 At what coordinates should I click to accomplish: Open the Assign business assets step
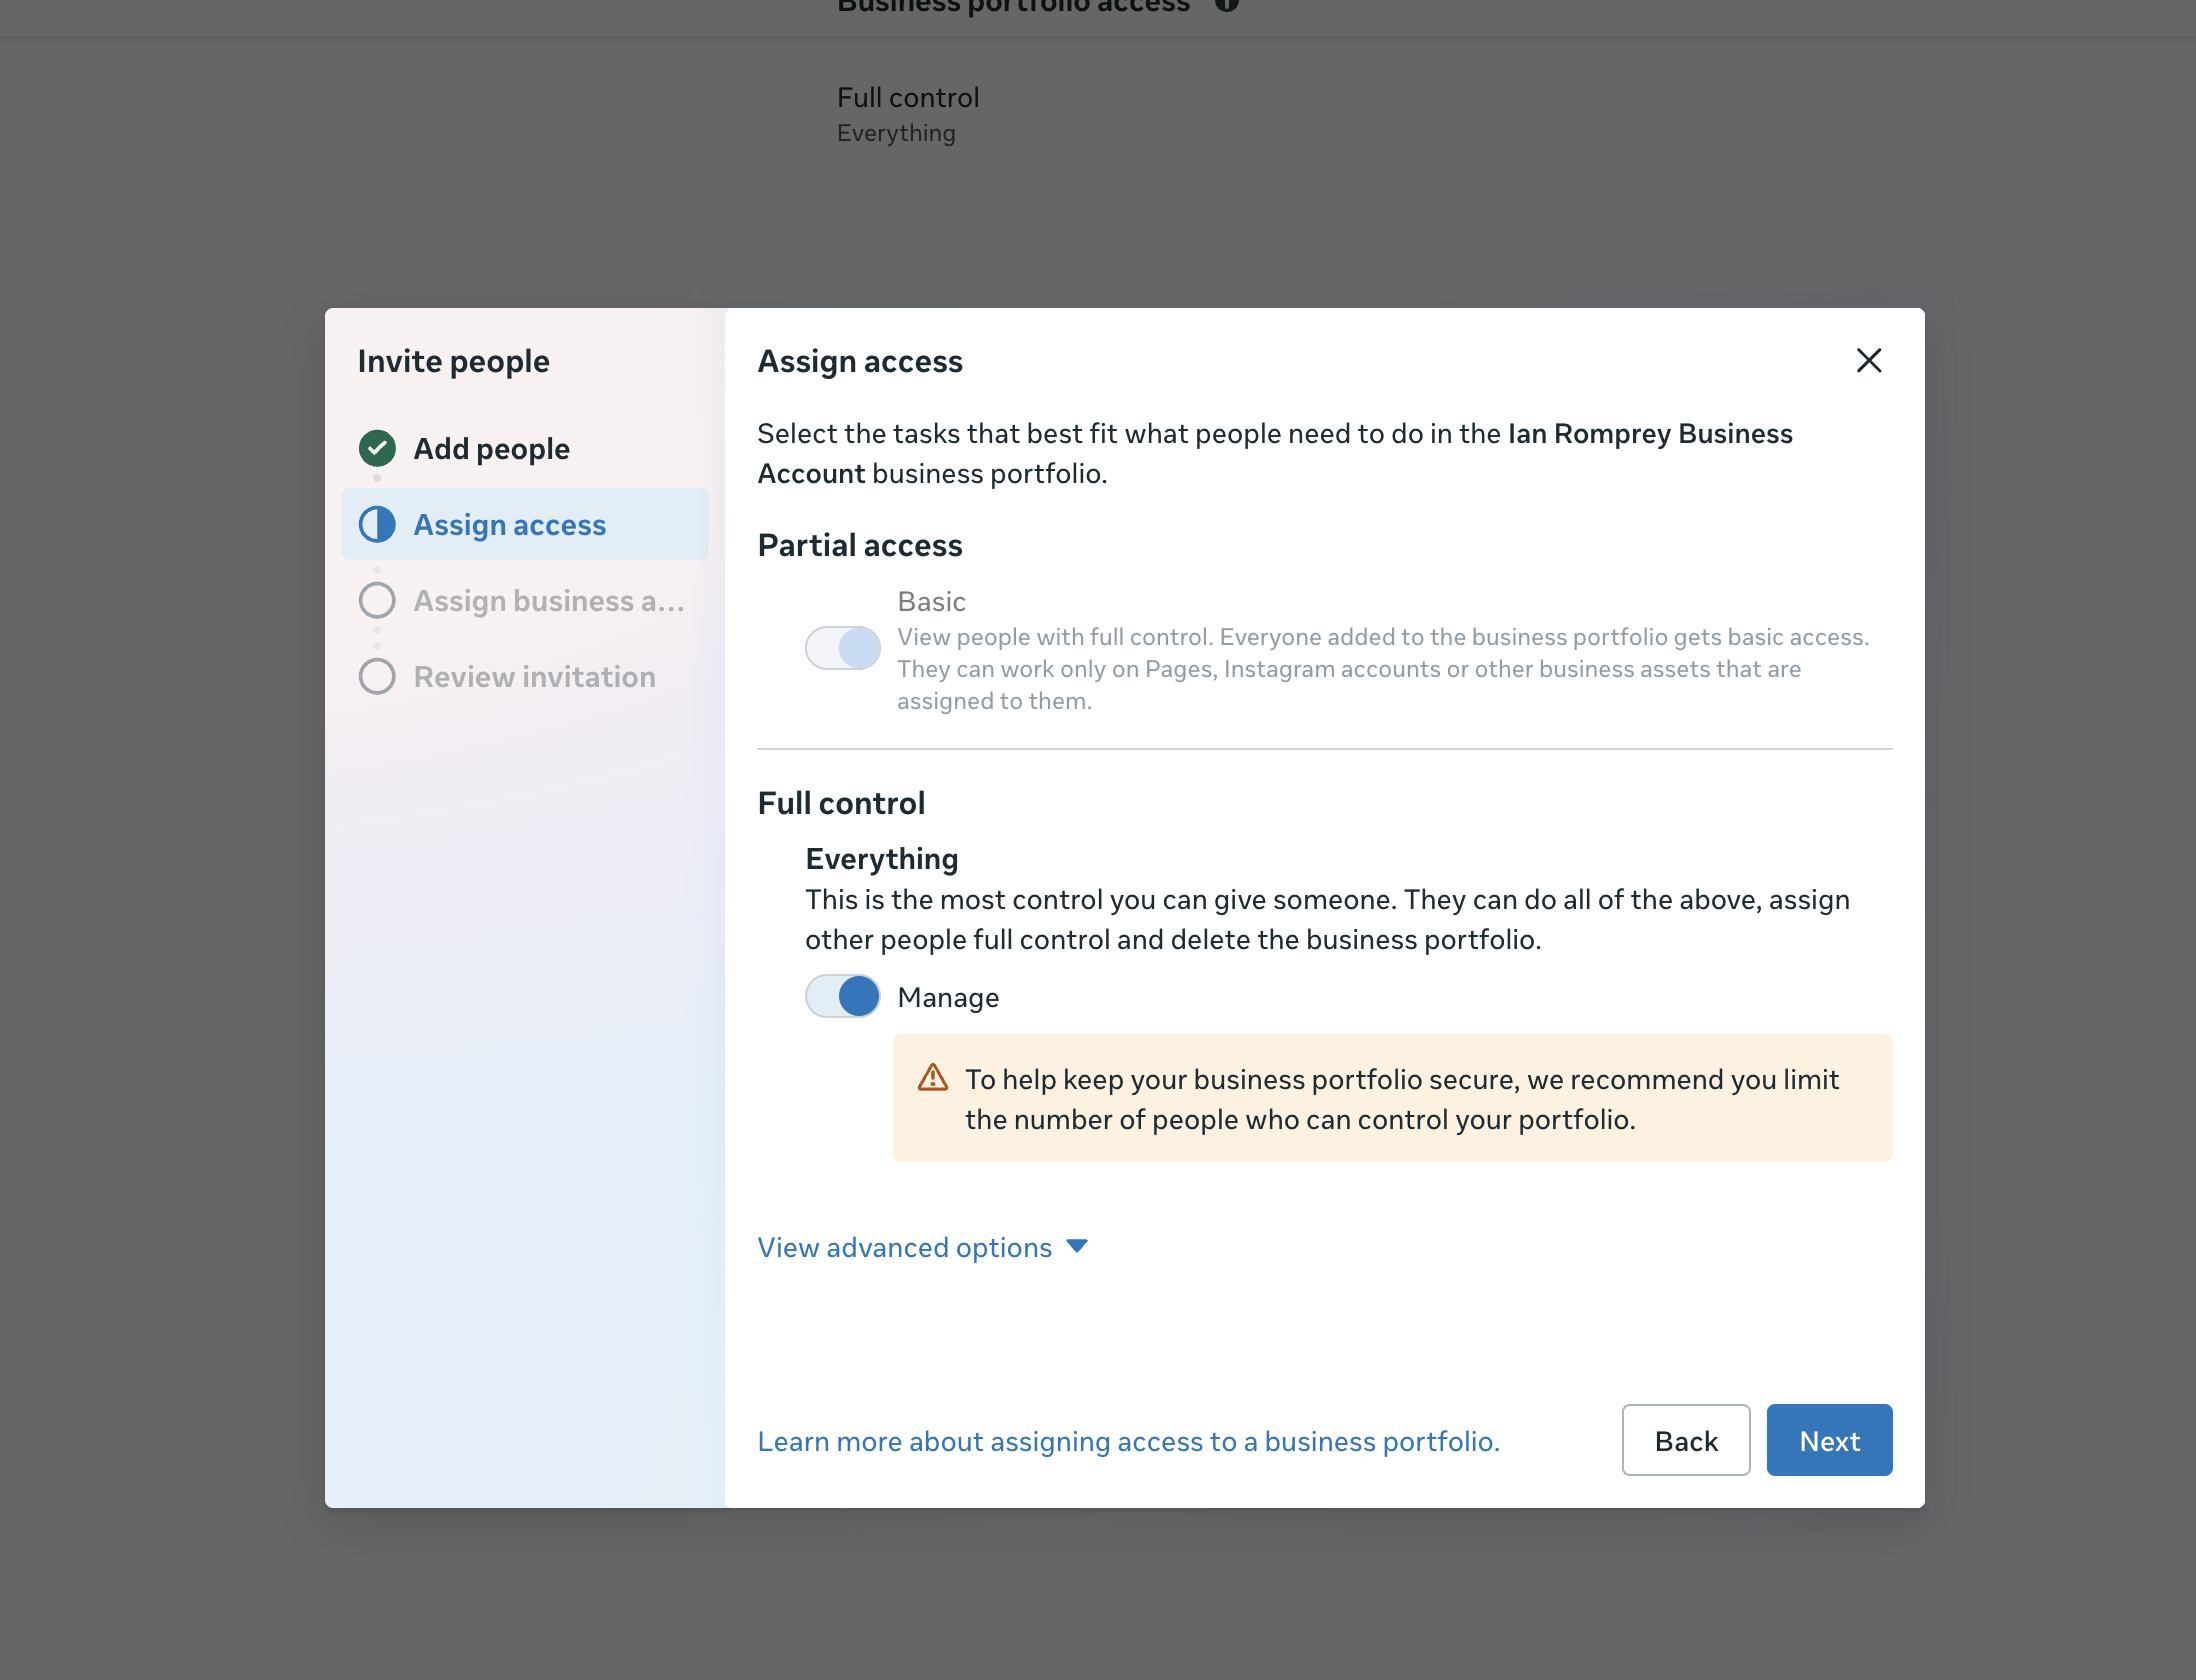point(548,600)
